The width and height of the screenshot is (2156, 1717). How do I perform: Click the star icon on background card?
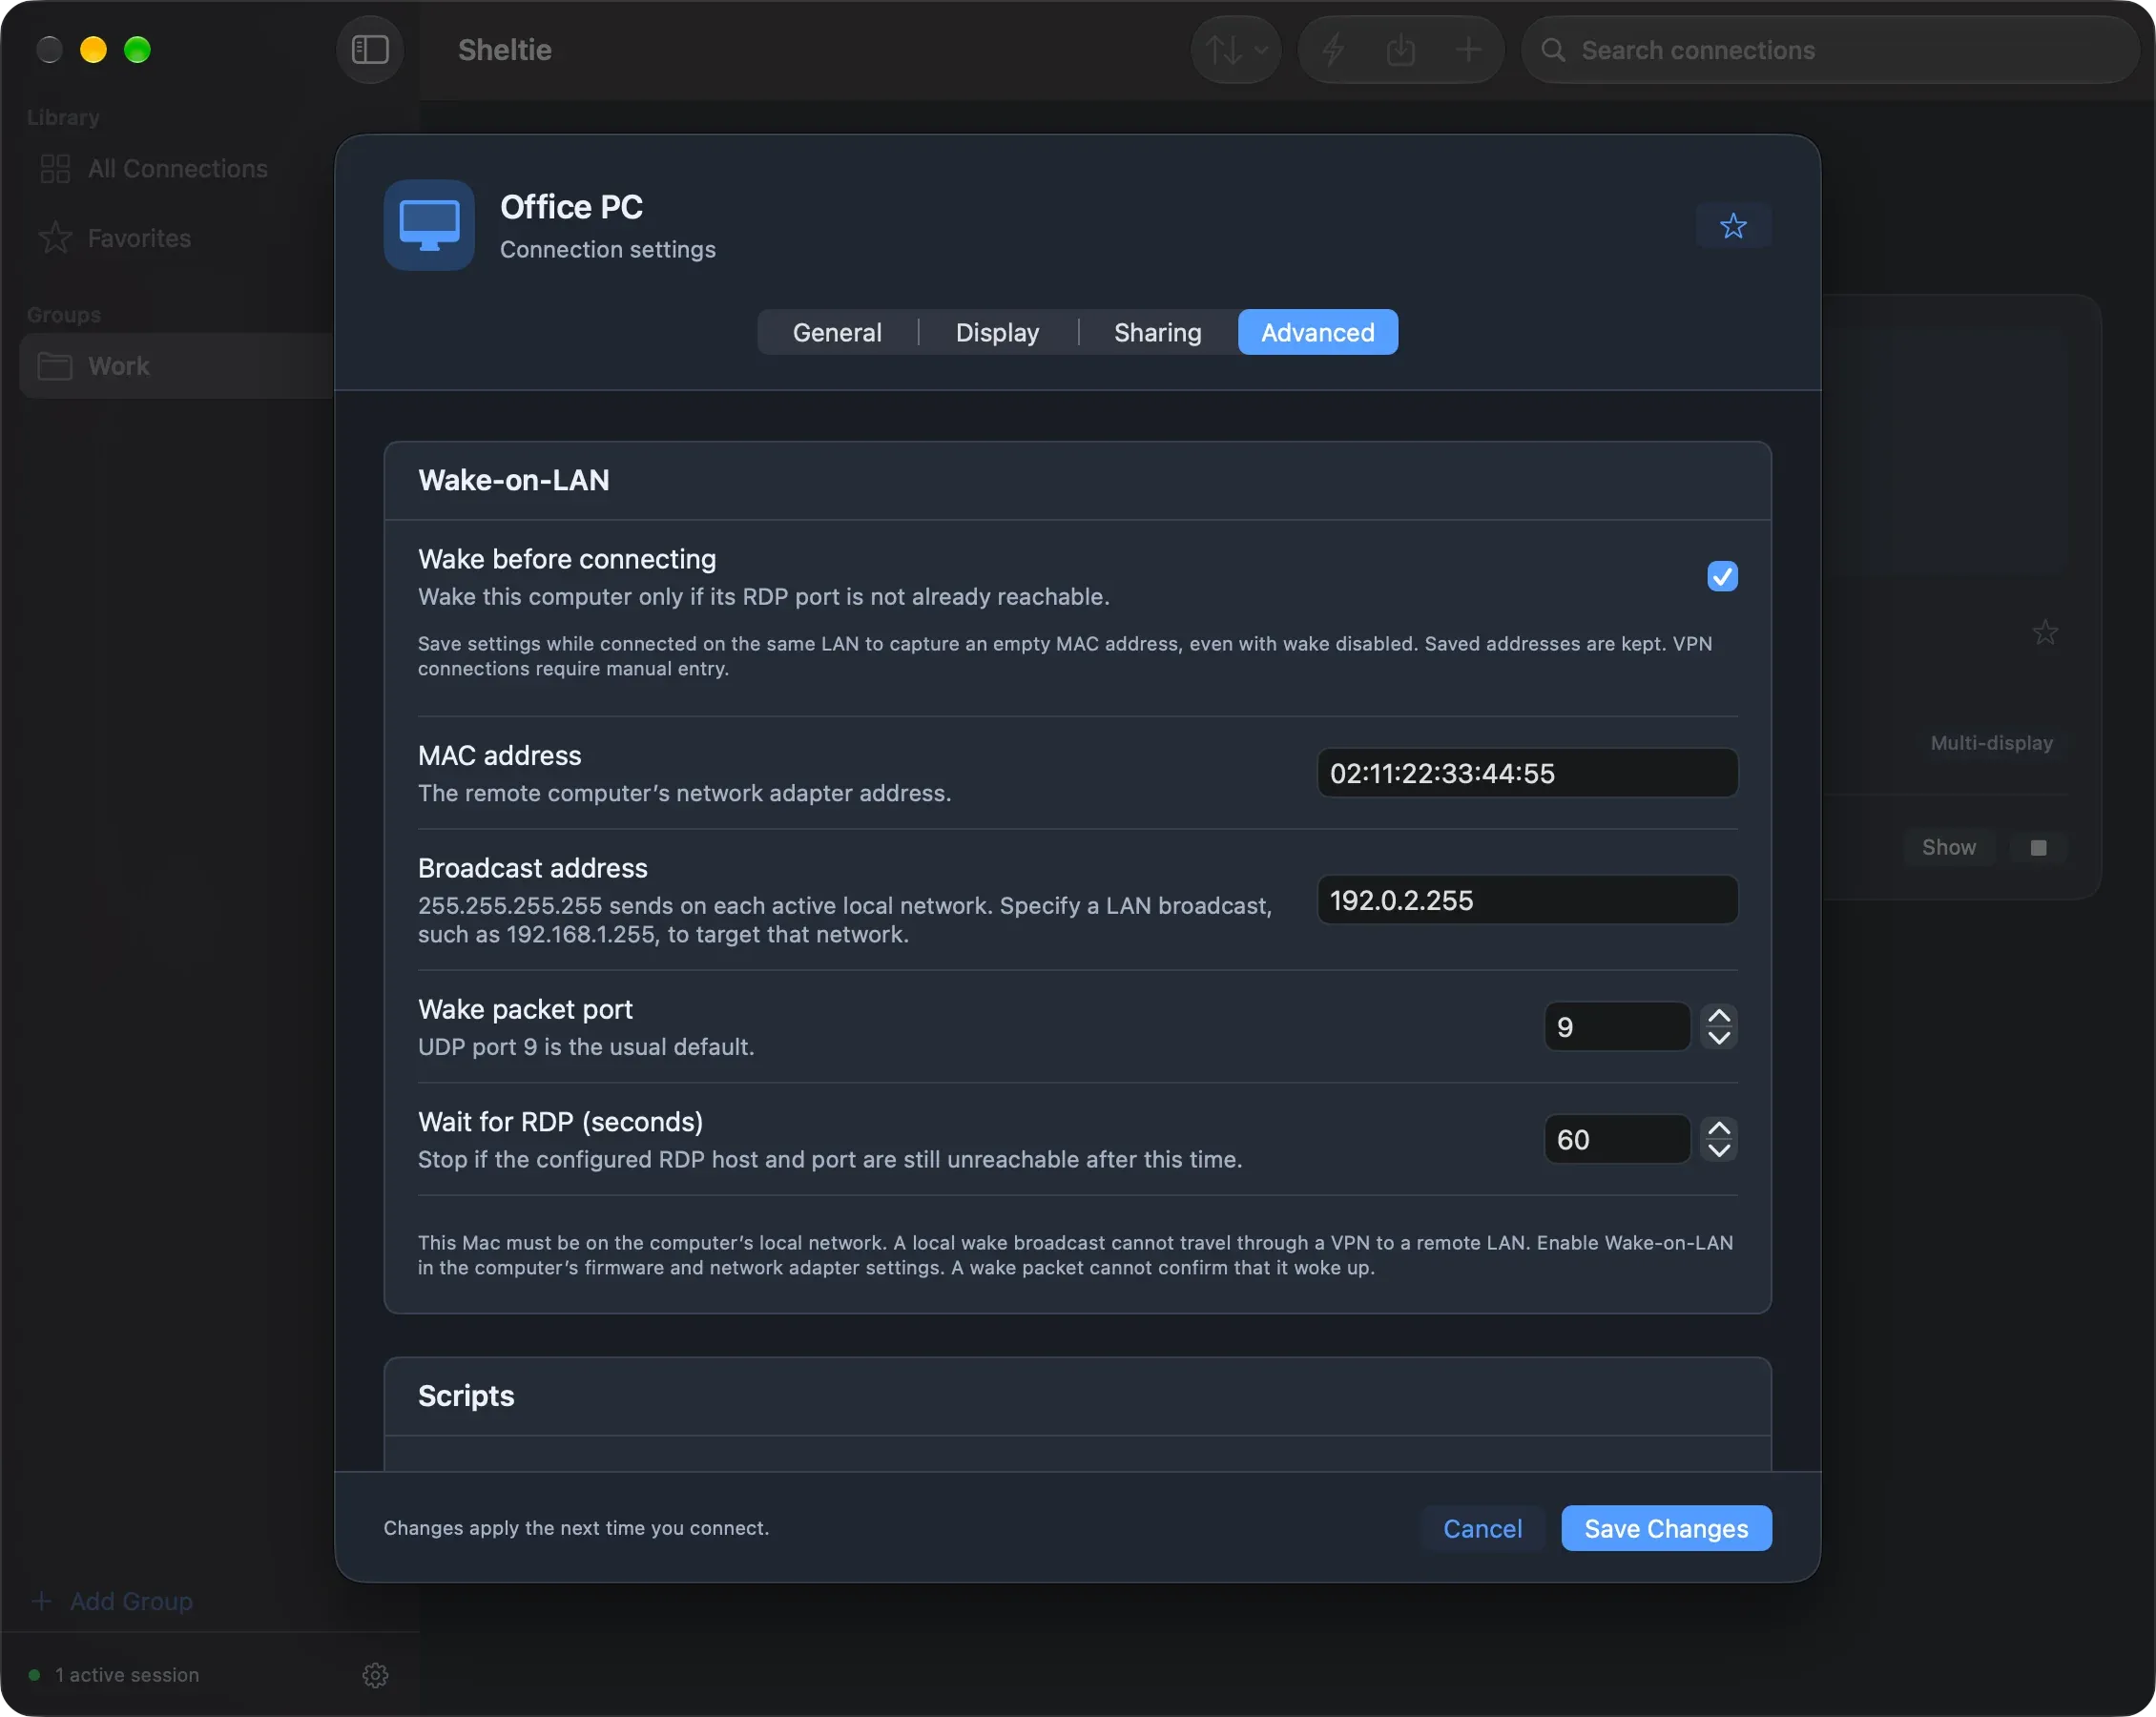[2045, 632]
